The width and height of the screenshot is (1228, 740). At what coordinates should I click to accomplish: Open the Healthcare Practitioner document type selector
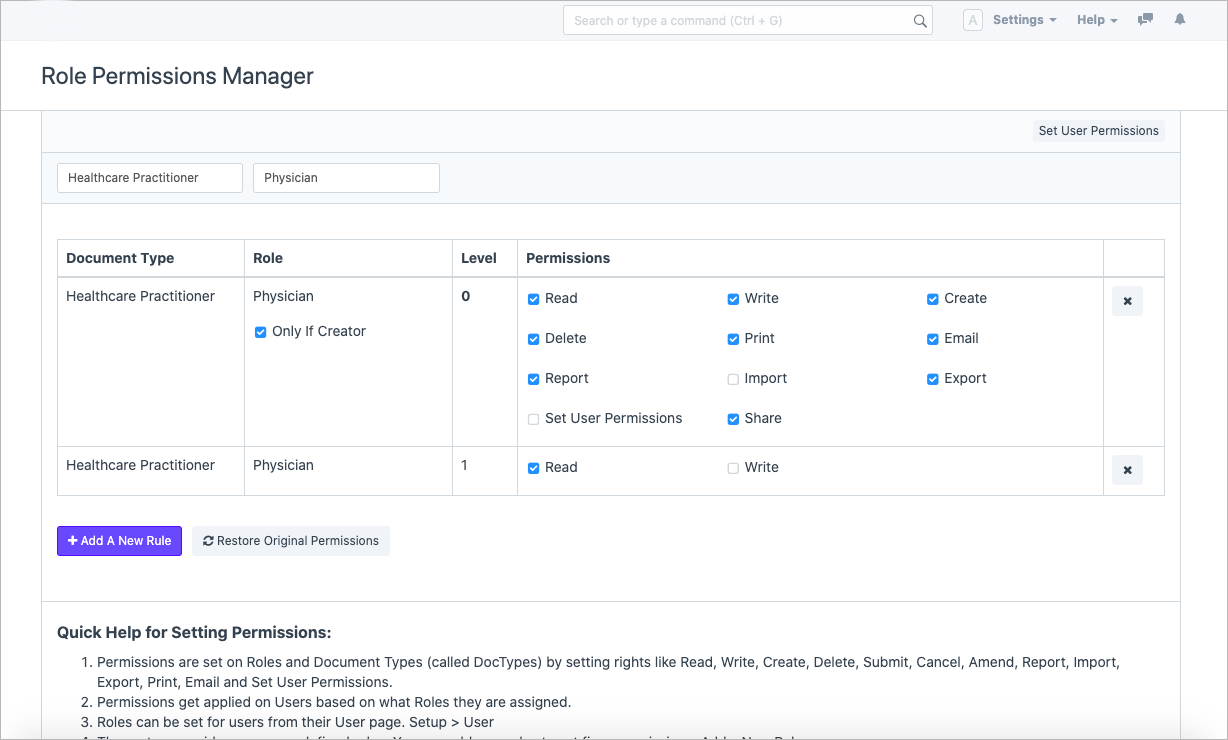150,178
